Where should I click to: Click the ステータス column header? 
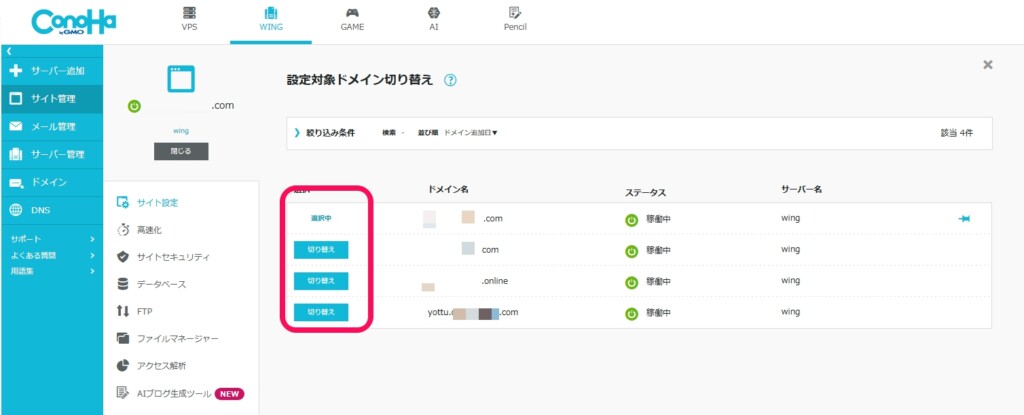[x=645, y=193]
